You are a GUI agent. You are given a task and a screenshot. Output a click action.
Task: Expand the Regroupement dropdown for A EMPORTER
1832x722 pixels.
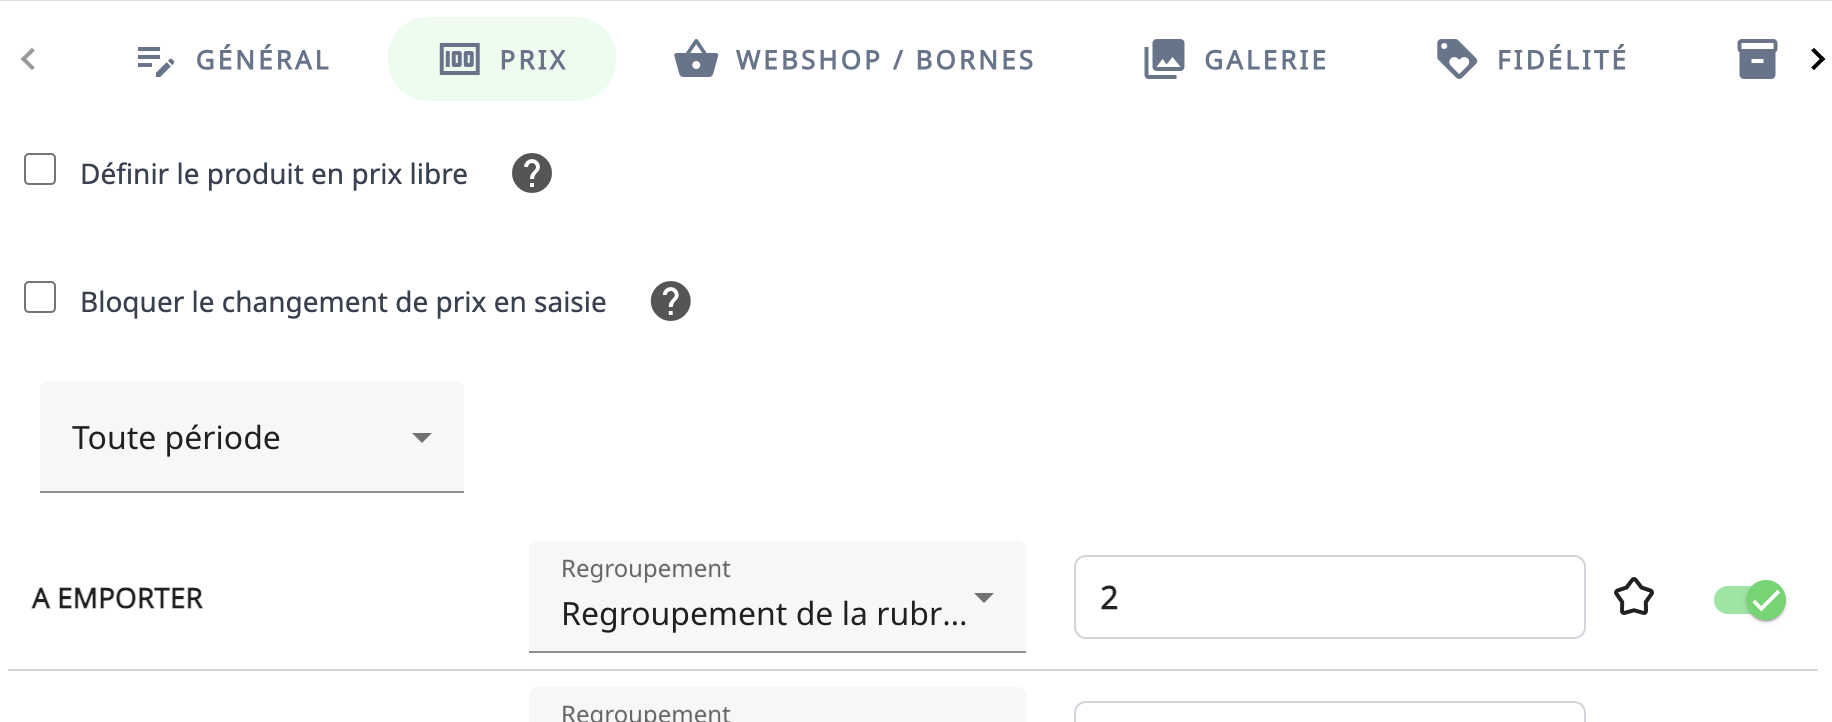point(777,597)
